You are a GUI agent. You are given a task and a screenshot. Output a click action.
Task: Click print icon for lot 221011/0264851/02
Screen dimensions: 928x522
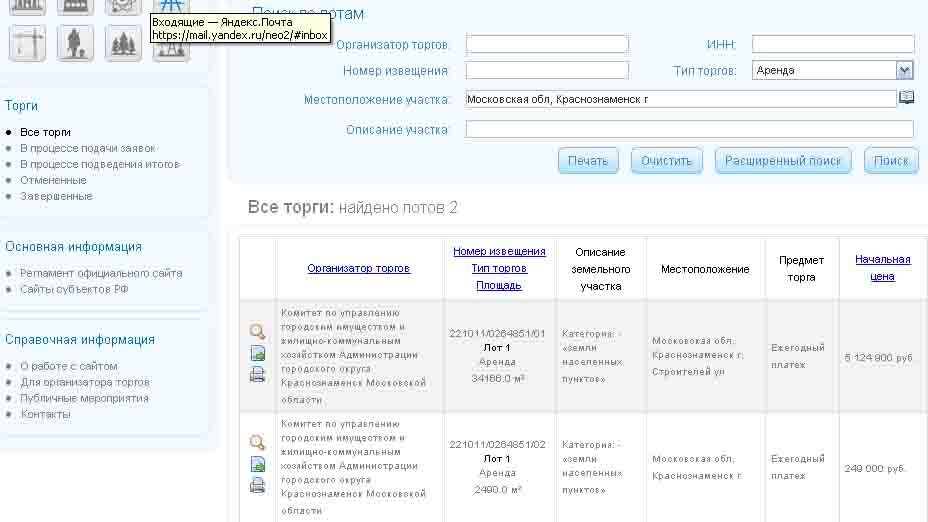[x=257, y=485]
